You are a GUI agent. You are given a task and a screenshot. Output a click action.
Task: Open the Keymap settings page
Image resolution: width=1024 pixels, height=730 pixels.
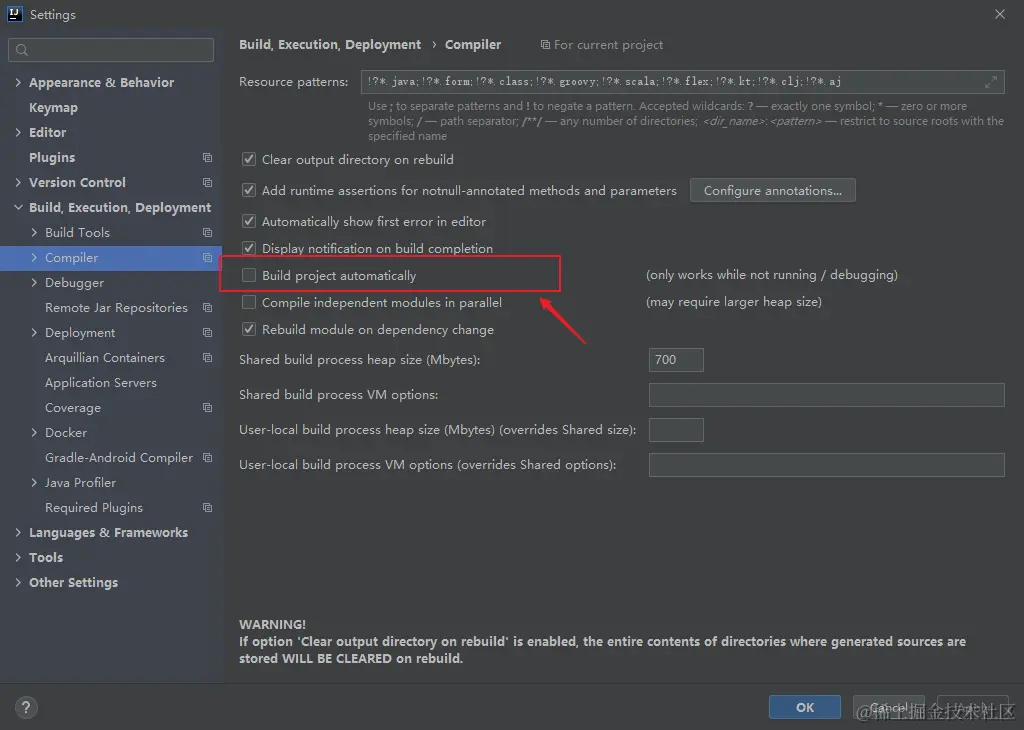tap(53, 108)
